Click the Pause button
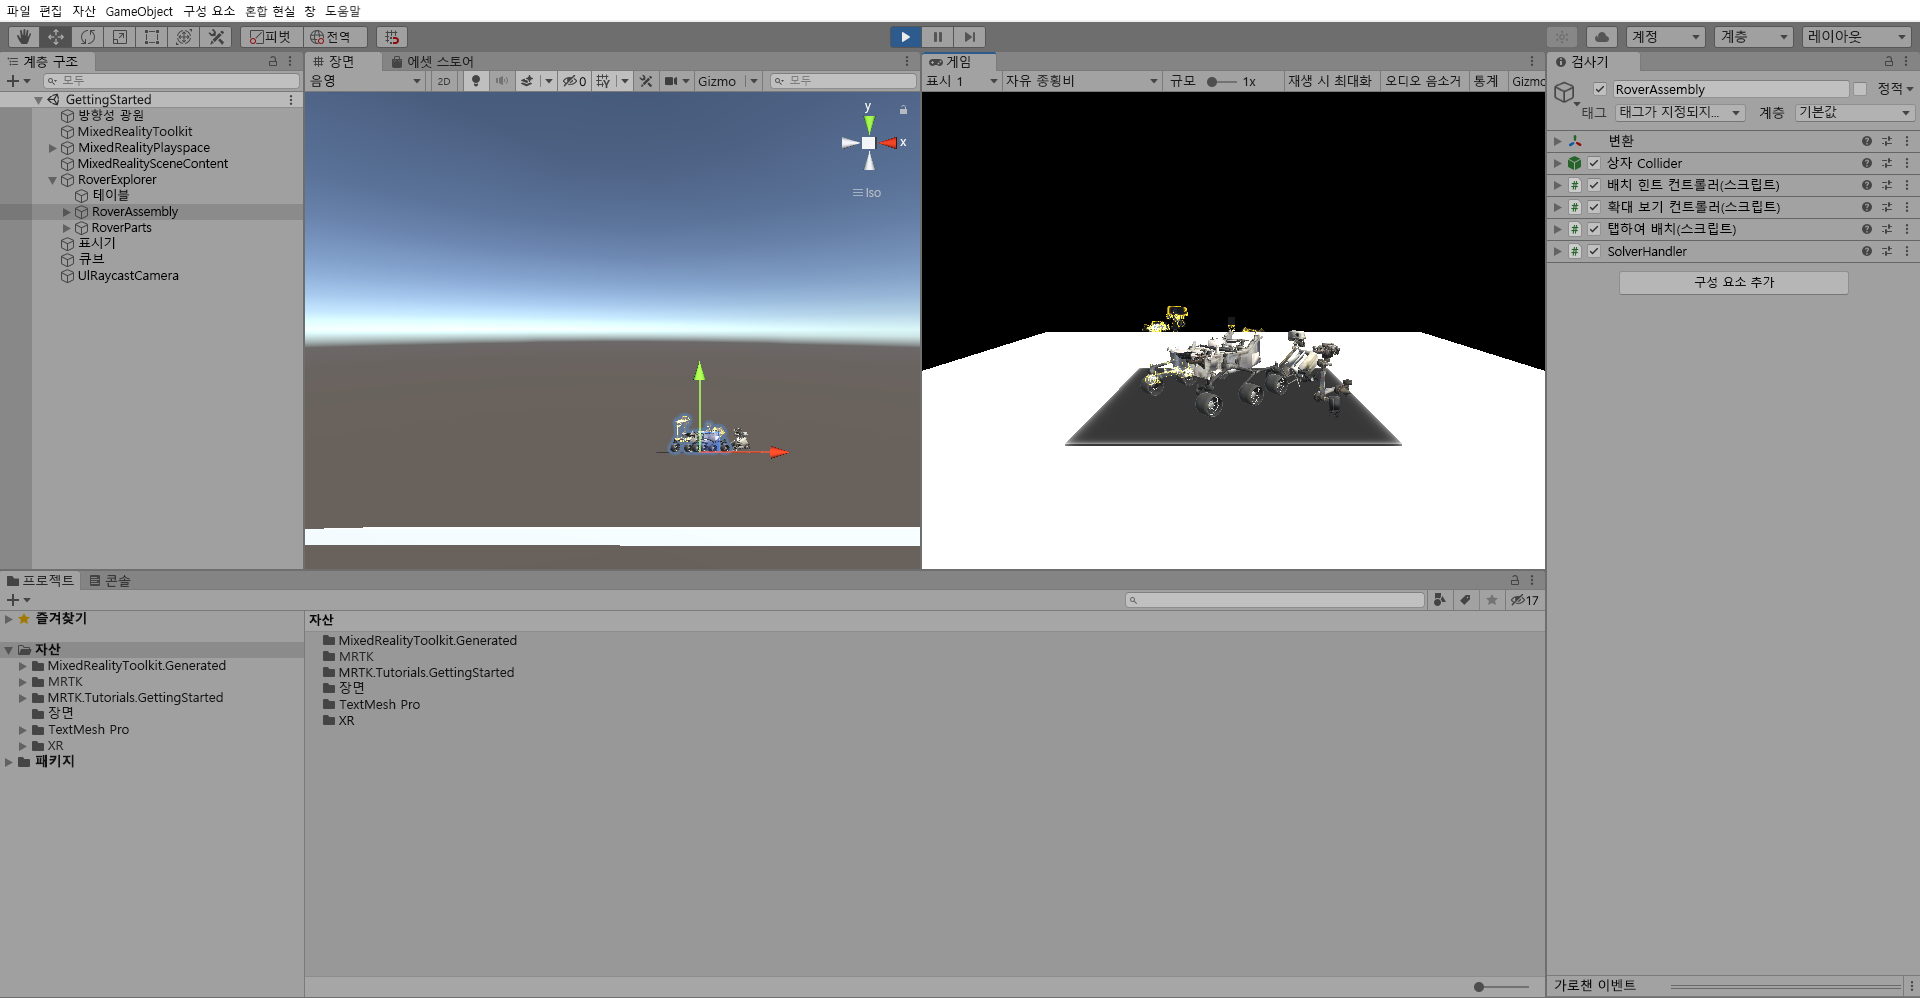 pos(937,37)
